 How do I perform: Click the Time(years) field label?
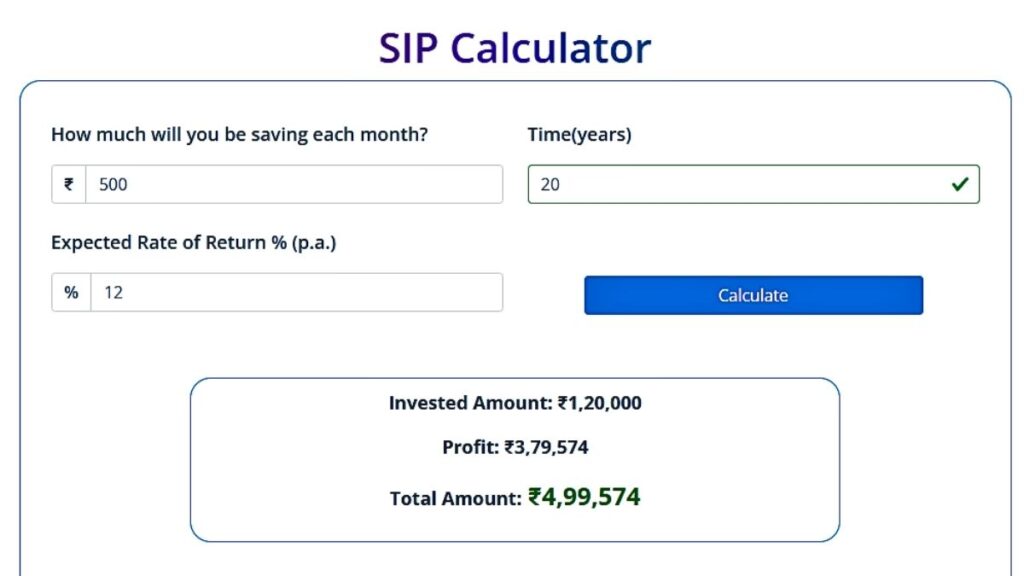[580, 133]
